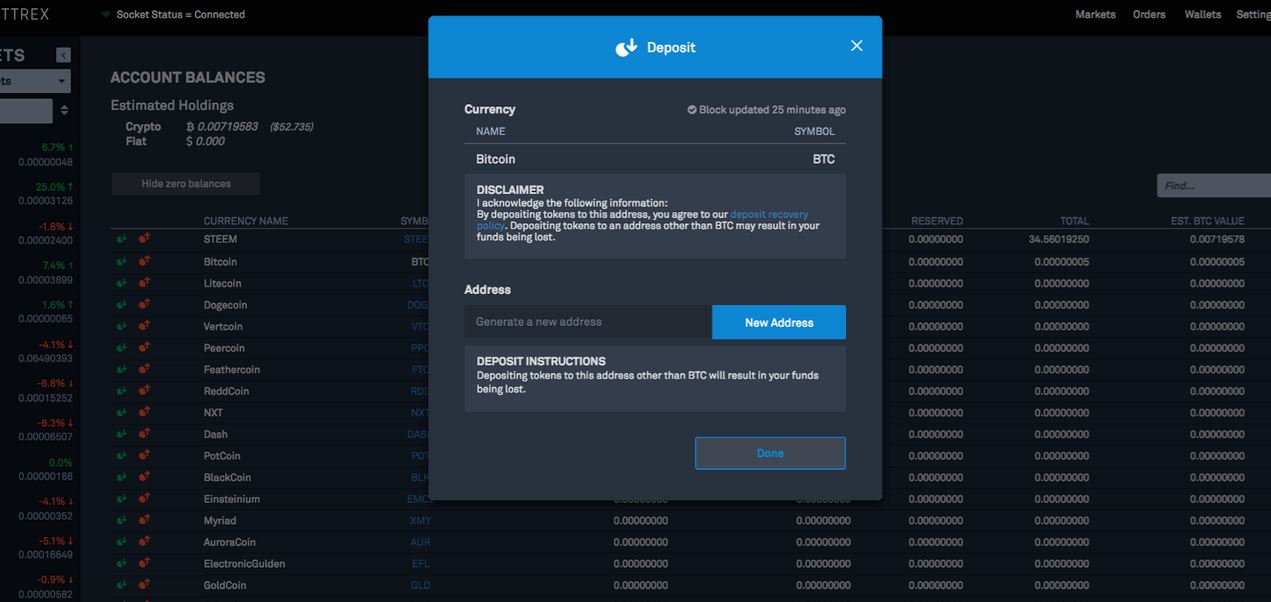Click Myriad's red withdraw icon

coord(144,520)
